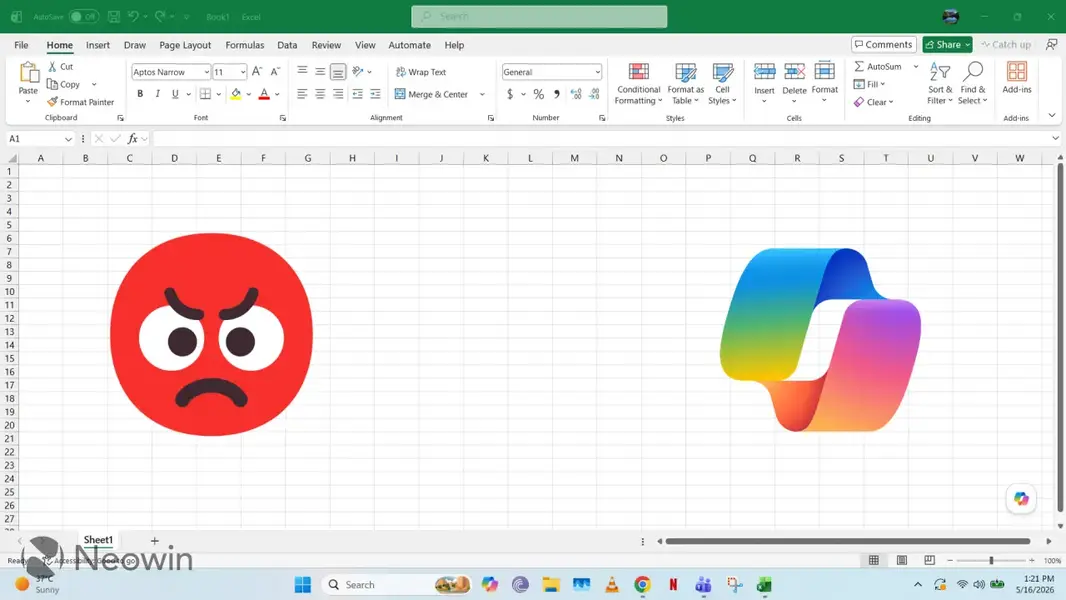Image resolution: width=1066 pixels, height=600 pixels.
Task: Toggle Bold formatting
Action: (x=140, y=94)
